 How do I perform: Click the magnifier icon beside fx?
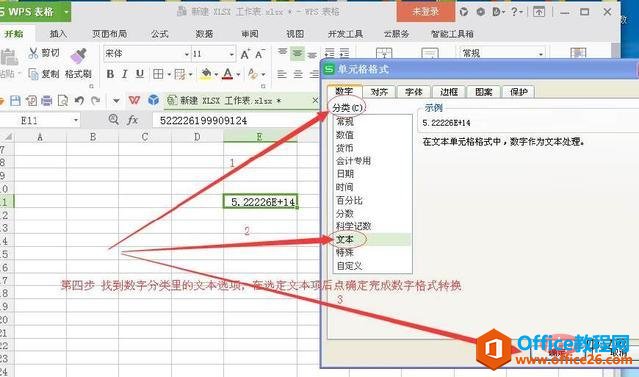pyautogui.click(x=114, y=120)
